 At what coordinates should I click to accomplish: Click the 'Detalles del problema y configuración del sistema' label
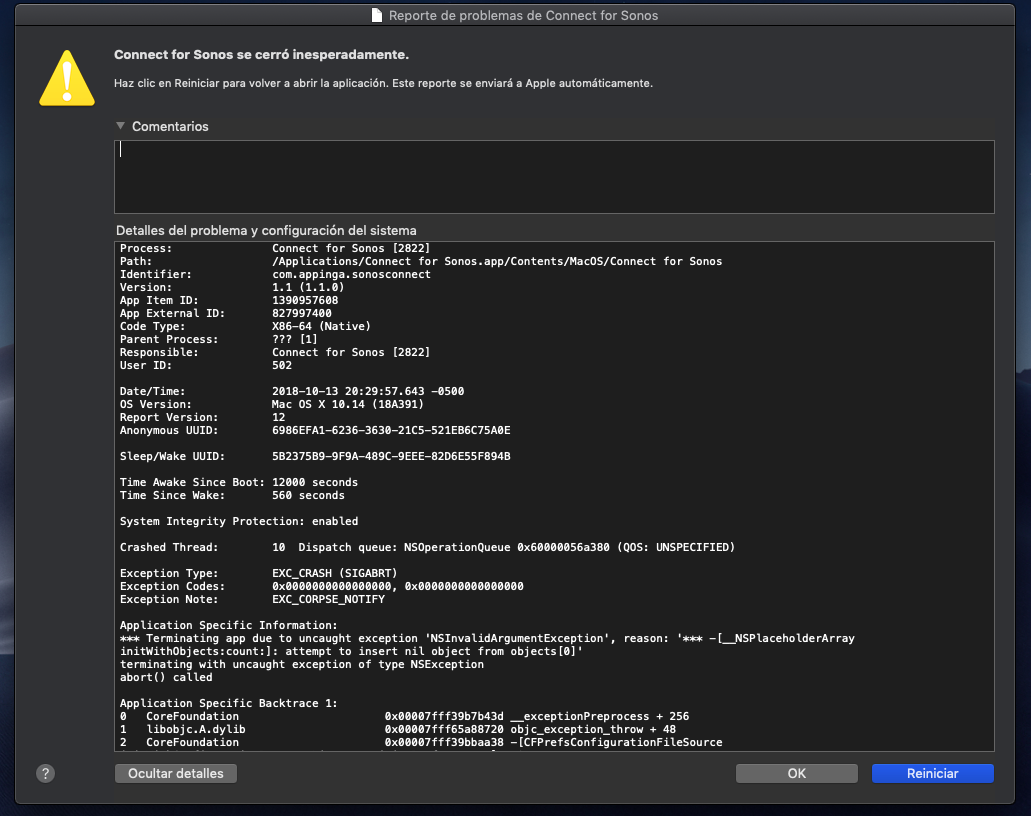(x=266, y=230)
